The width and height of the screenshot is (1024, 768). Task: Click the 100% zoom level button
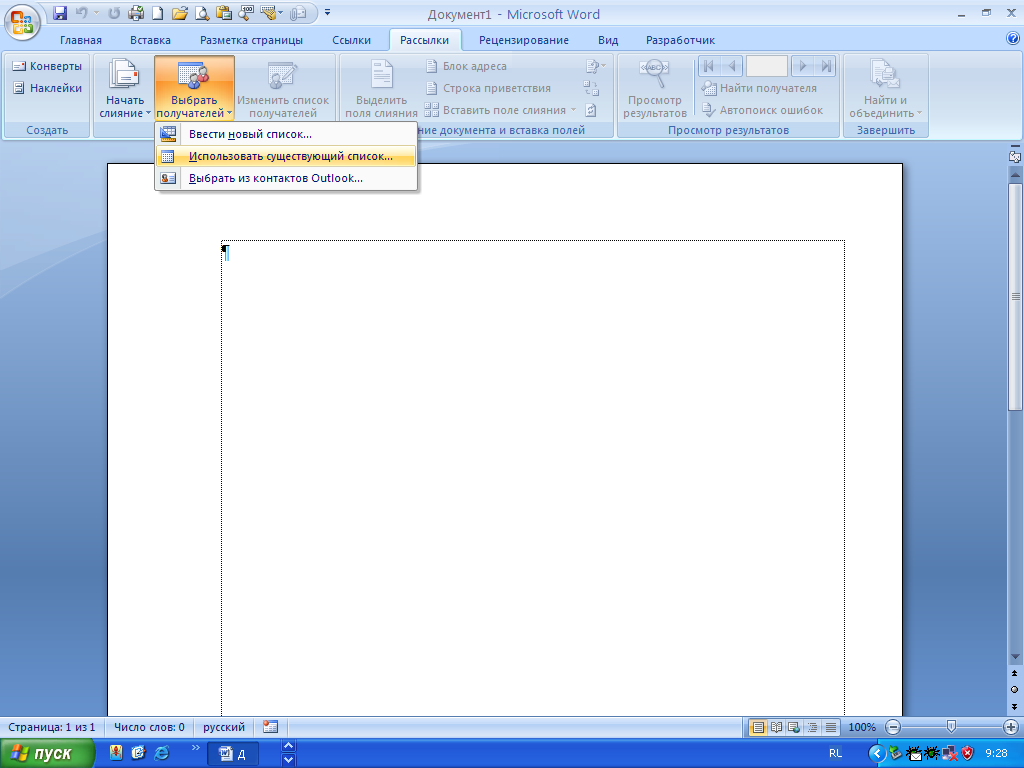click(x=862, y=727)
